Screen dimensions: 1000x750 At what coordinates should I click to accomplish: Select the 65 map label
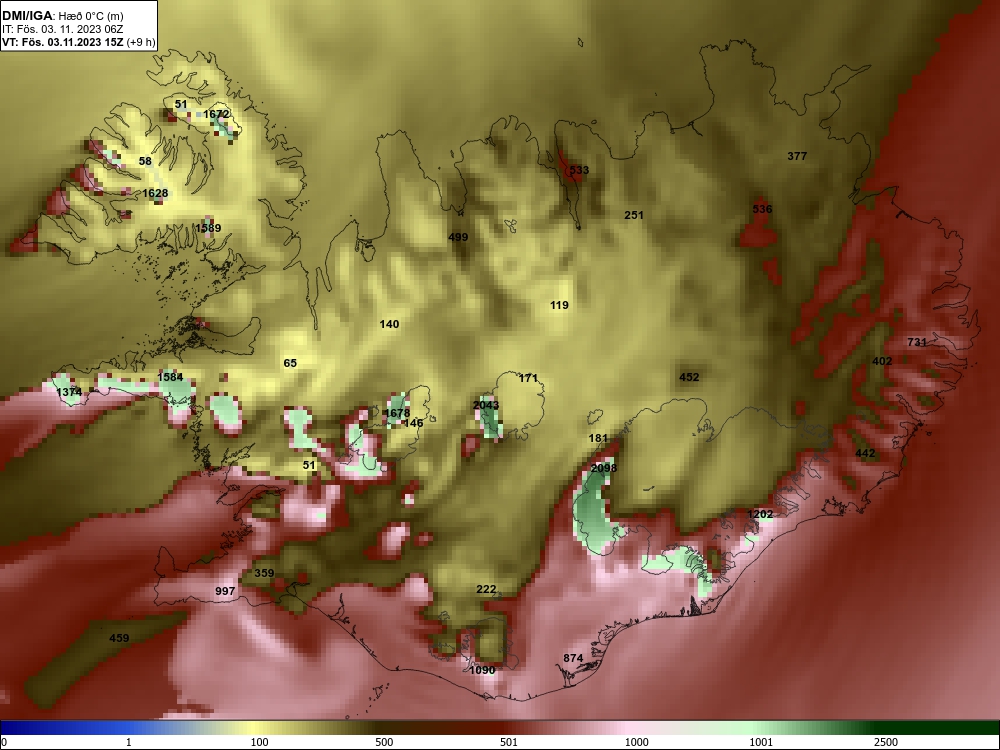pos(290,363)
